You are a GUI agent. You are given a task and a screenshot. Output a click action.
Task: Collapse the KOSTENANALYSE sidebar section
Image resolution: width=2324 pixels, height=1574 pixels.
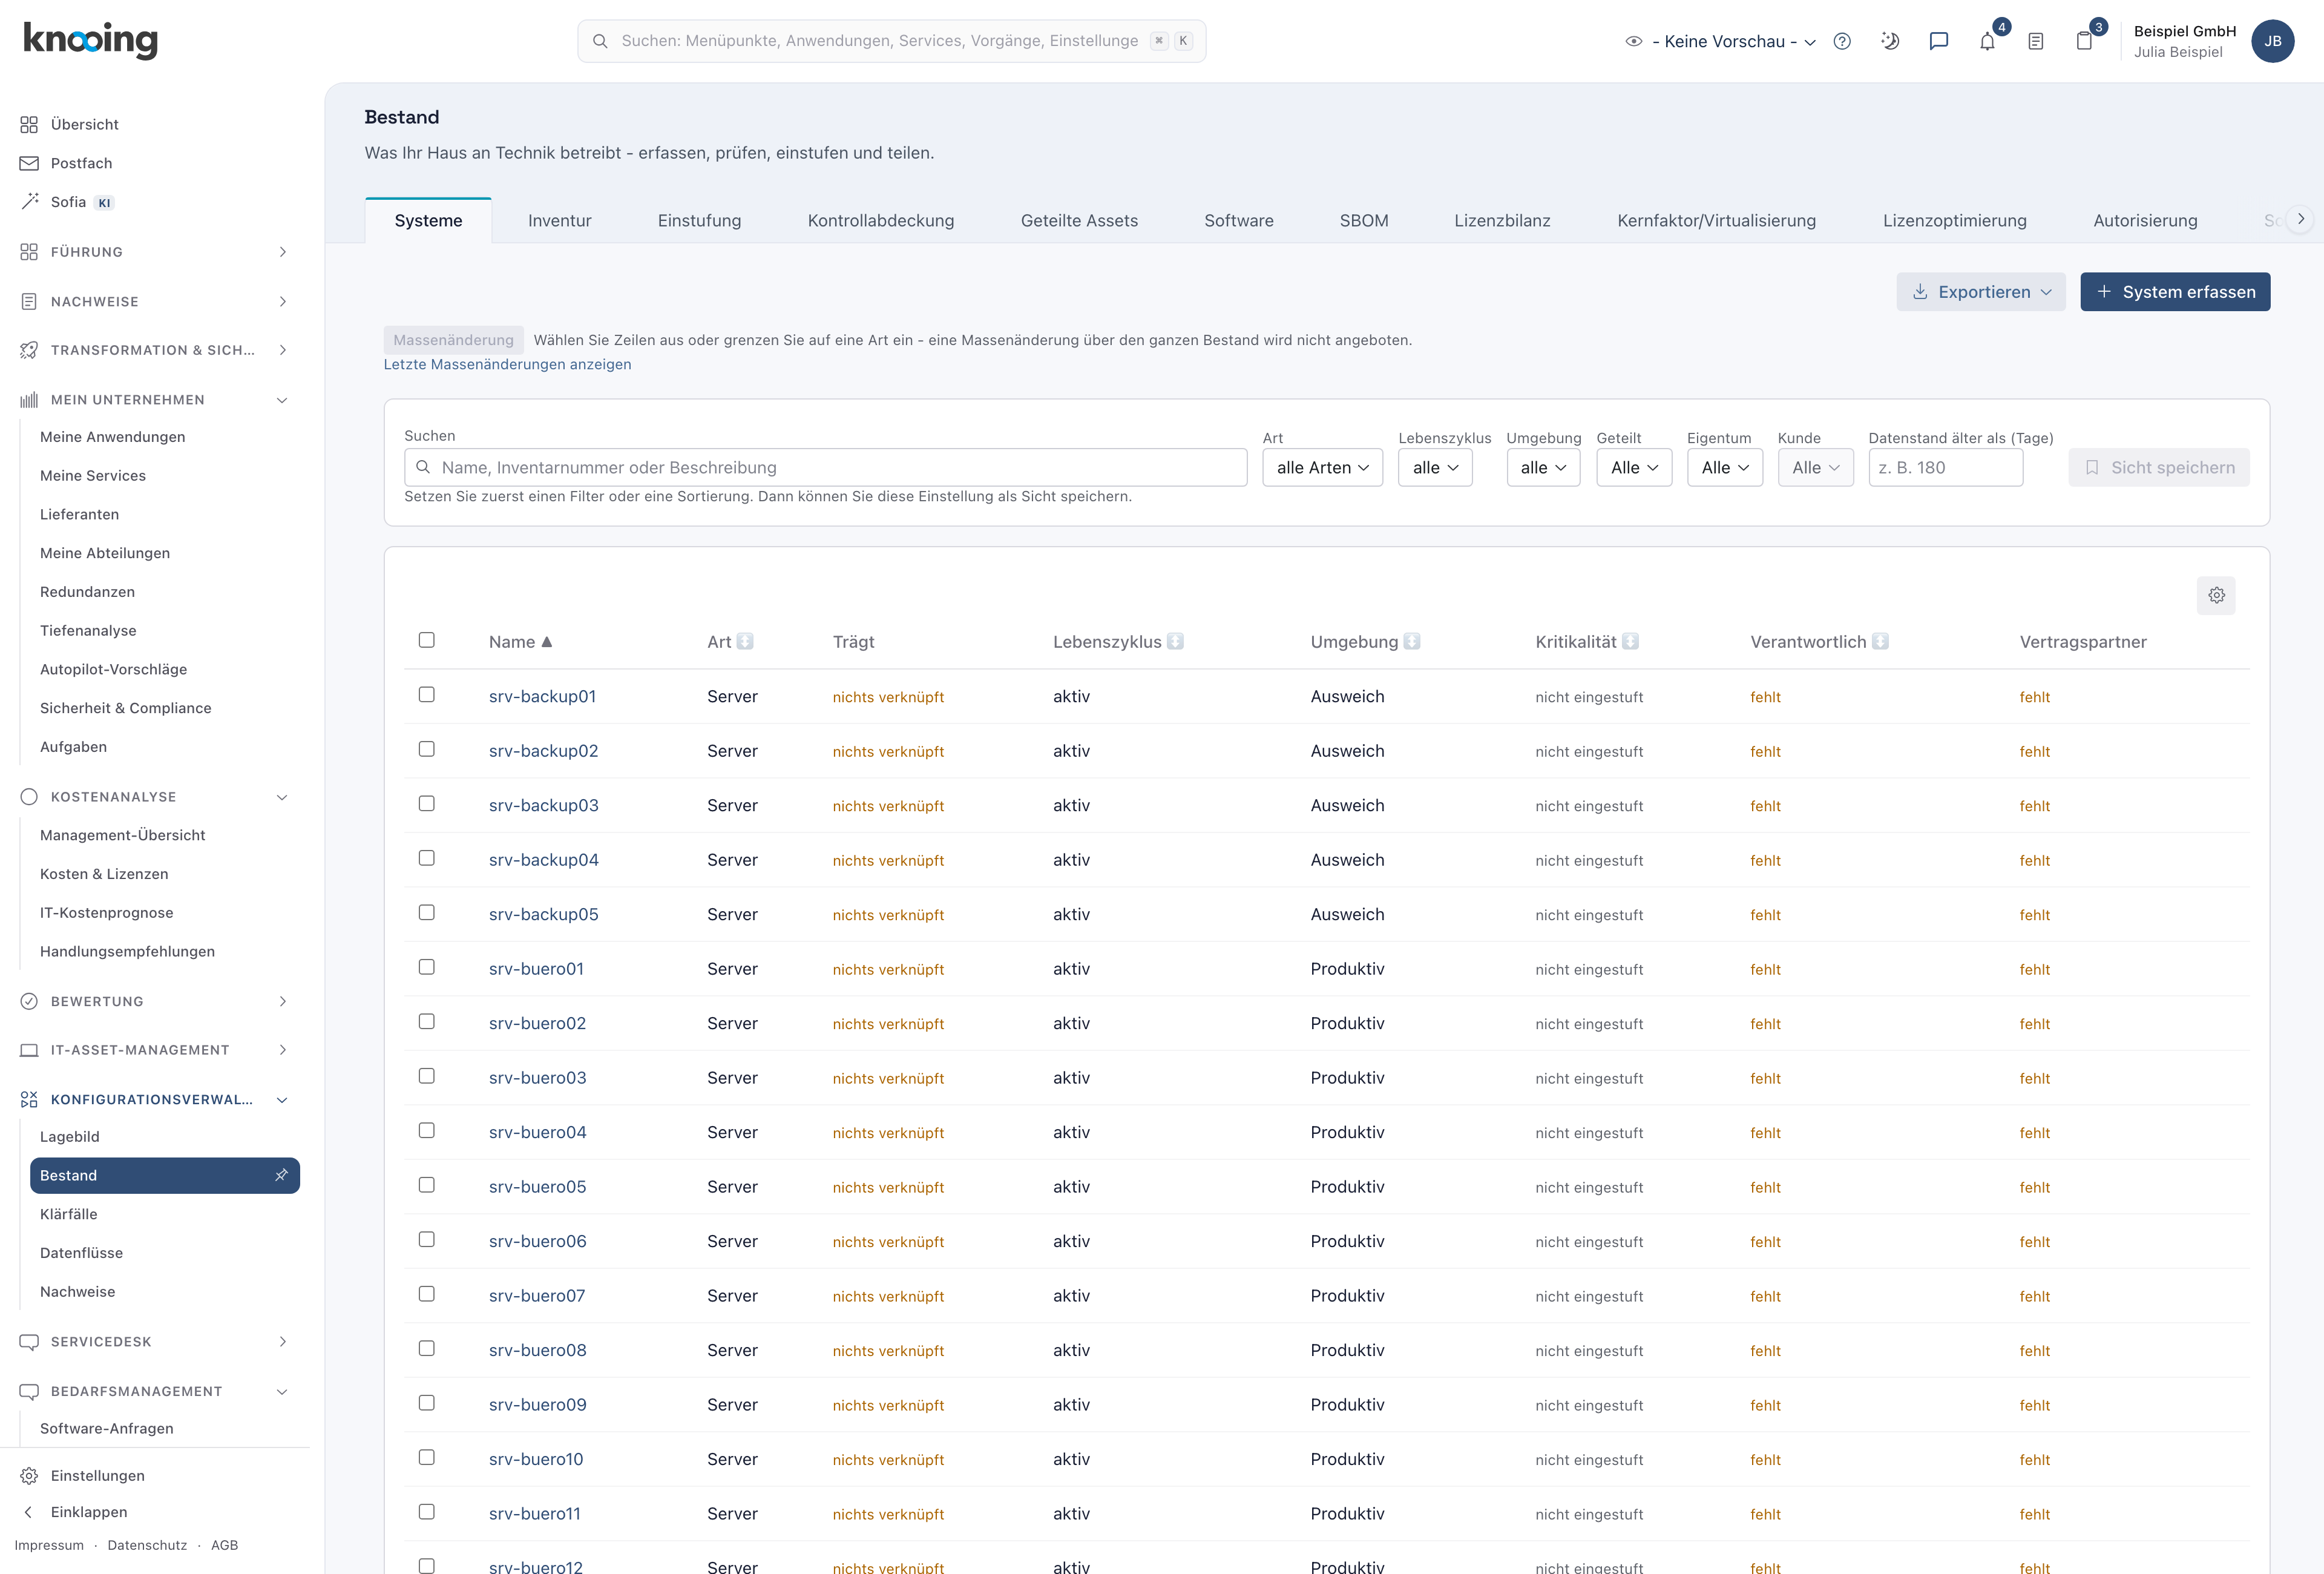tap(155, 797)
